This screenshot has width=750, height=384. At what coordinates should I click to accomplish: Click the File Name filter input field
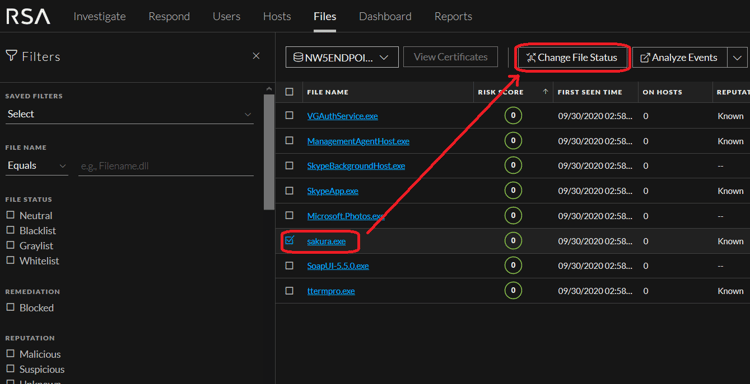[x=166, y=166]
